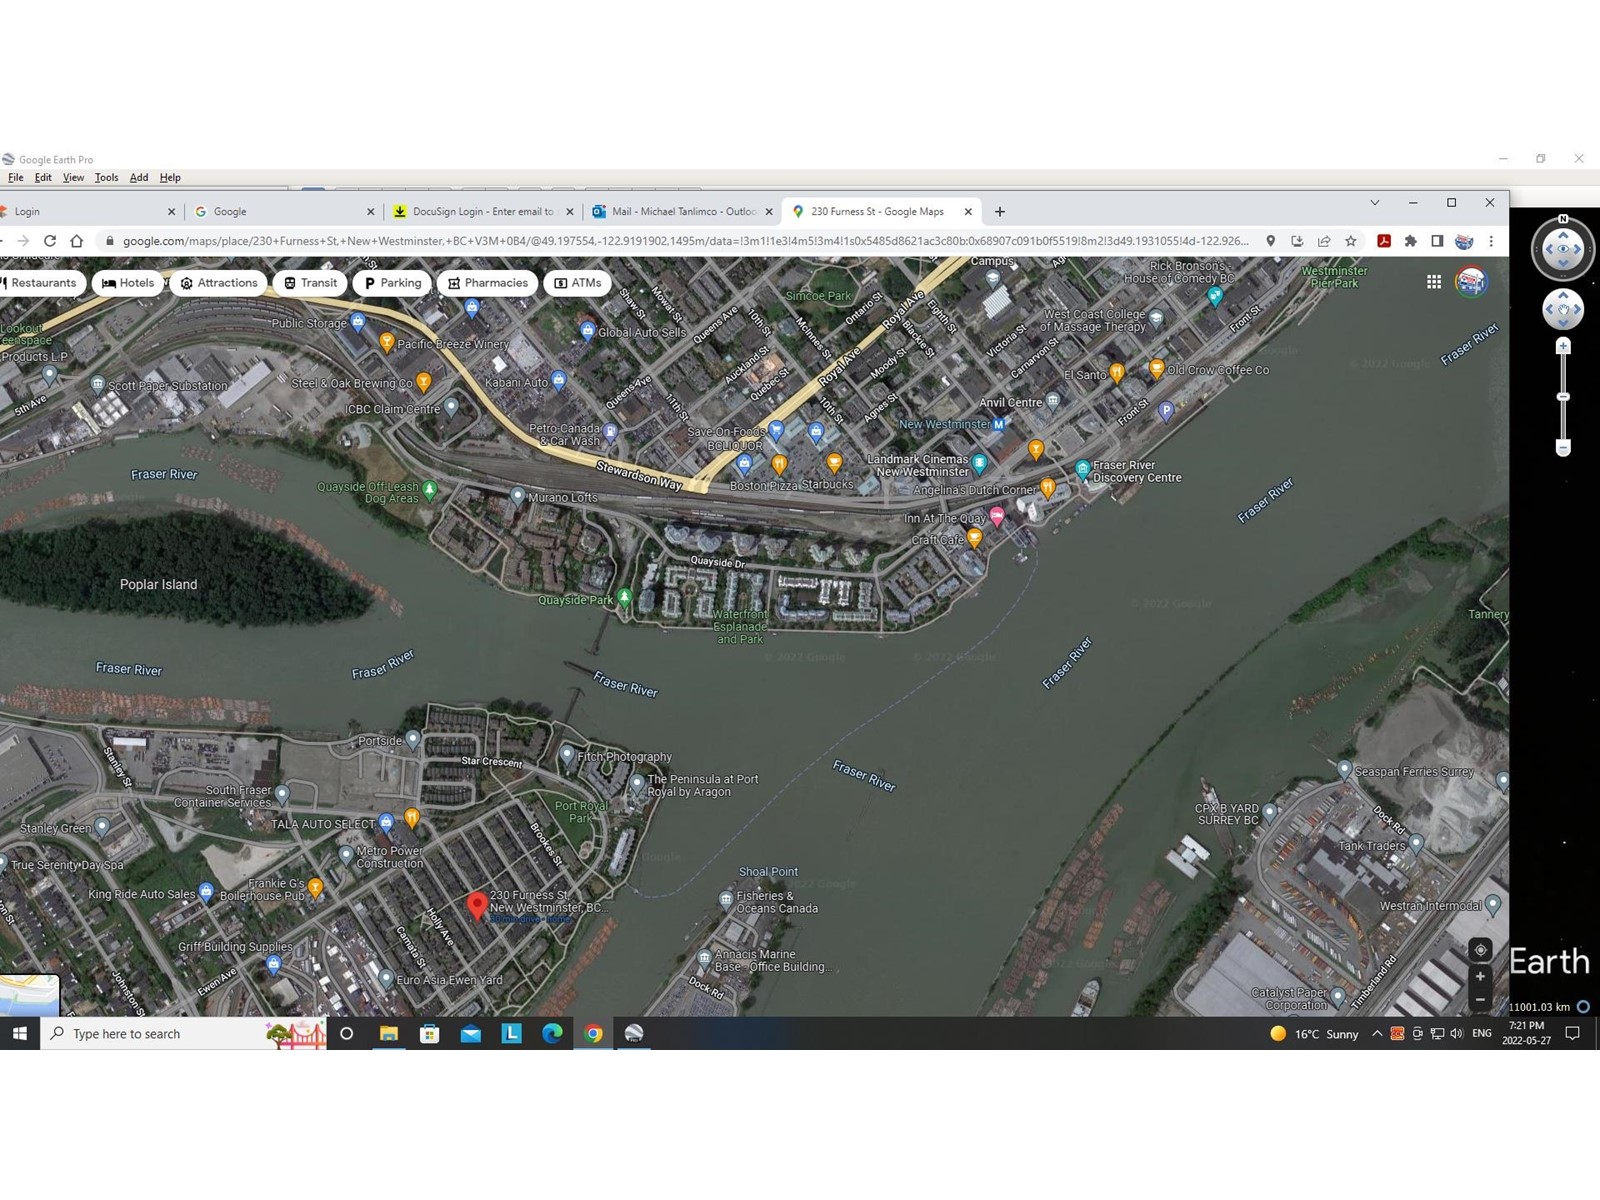
Task: Filter map by Restaurants
Action: click(x=40, y=283)
